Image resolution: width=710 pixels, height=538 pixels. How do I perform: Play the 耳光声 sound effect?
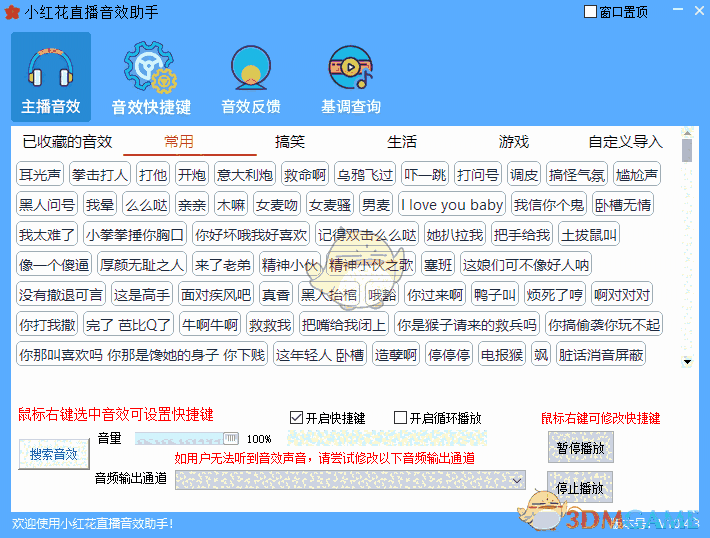point(40,174)
